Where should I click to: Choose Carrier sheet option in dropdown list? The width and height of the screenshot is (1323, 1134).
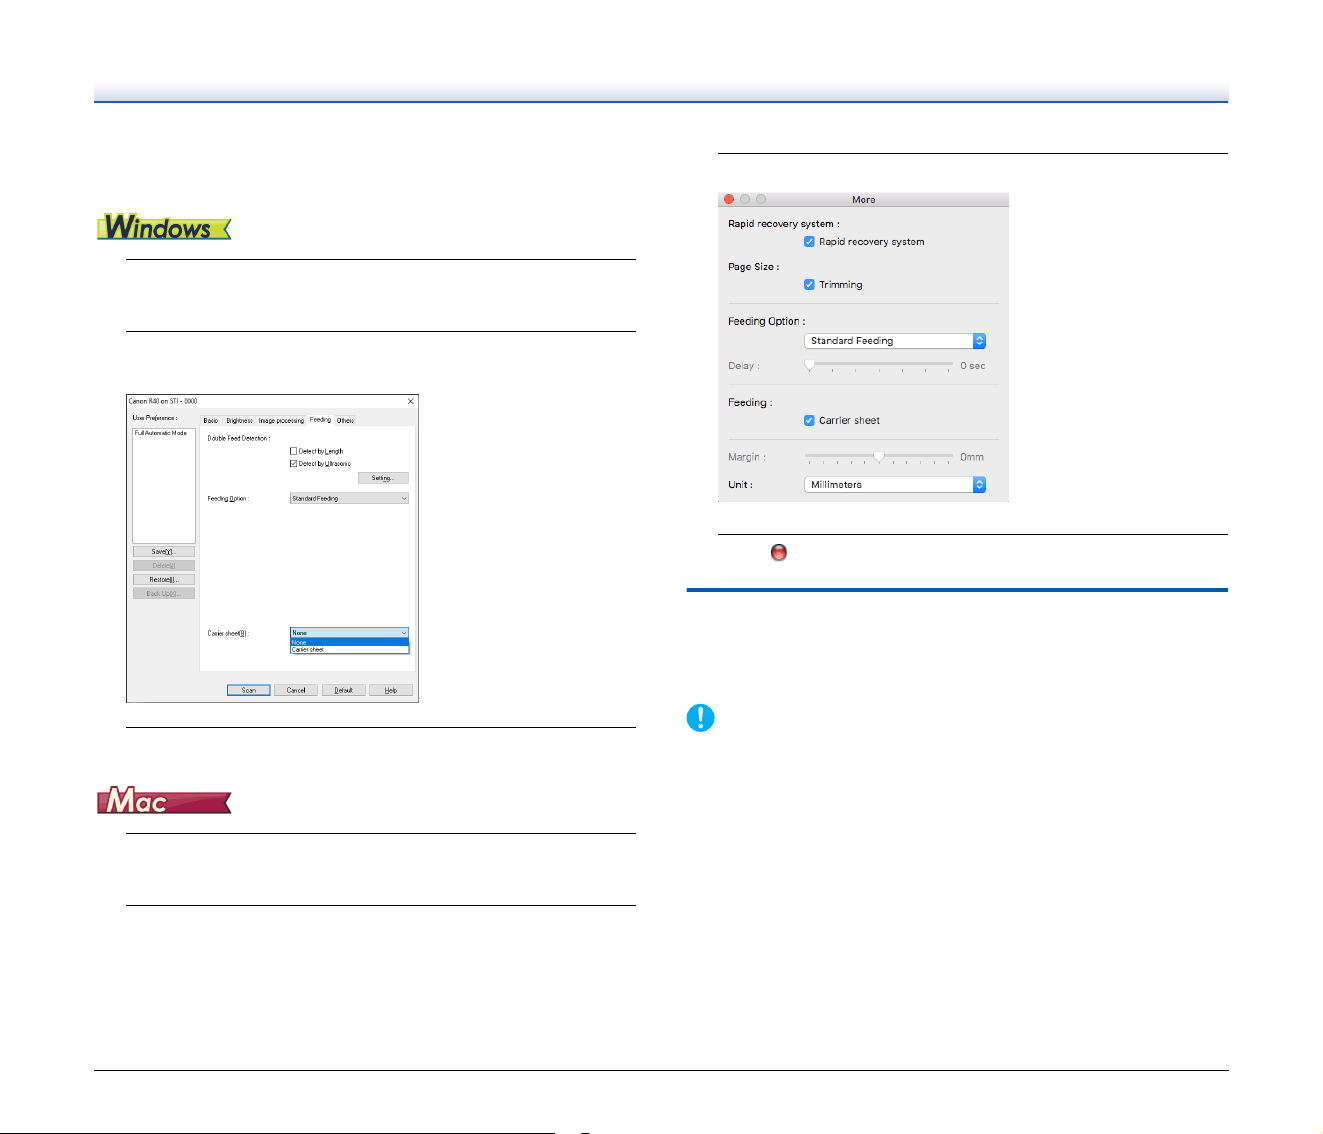tap(349, 650)
